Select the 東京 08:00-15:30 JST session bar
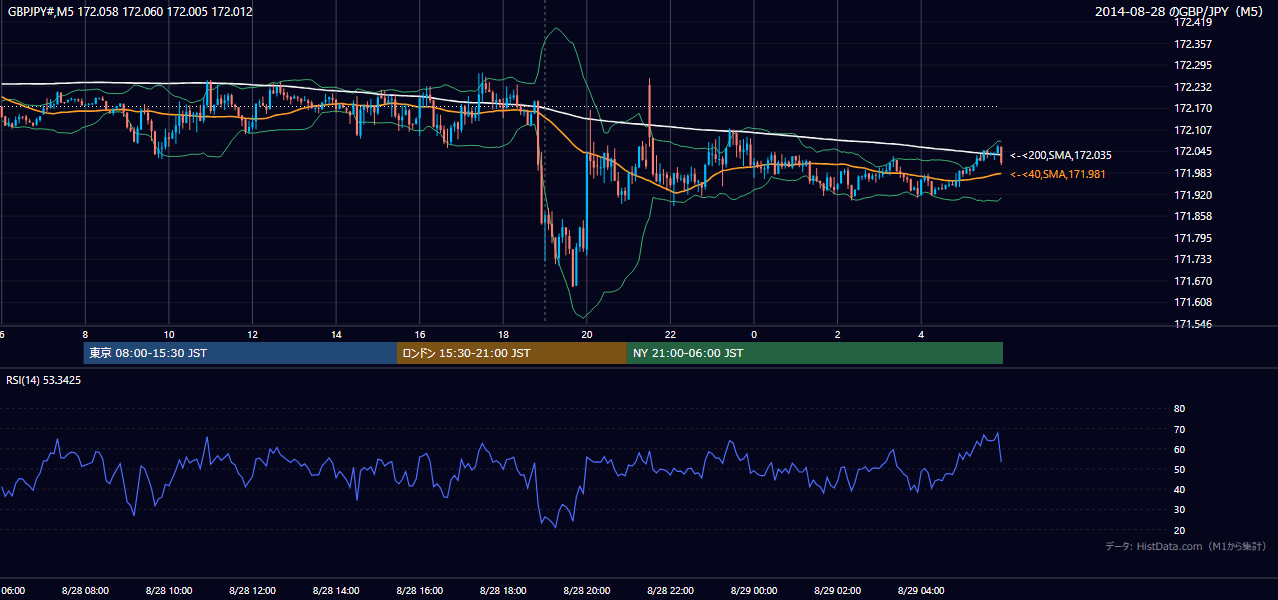This screenshot has width=1278, height=600. [x=240, y=353]
